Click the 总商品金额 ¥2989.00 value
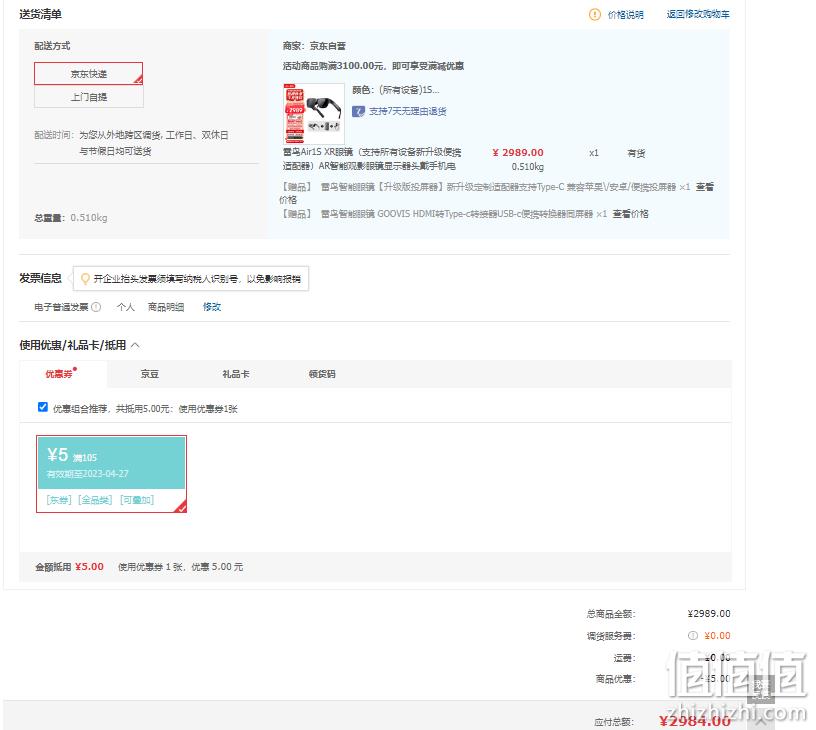Screen dimensions: 816x730 pyautogui.click(x=709, y=613)
